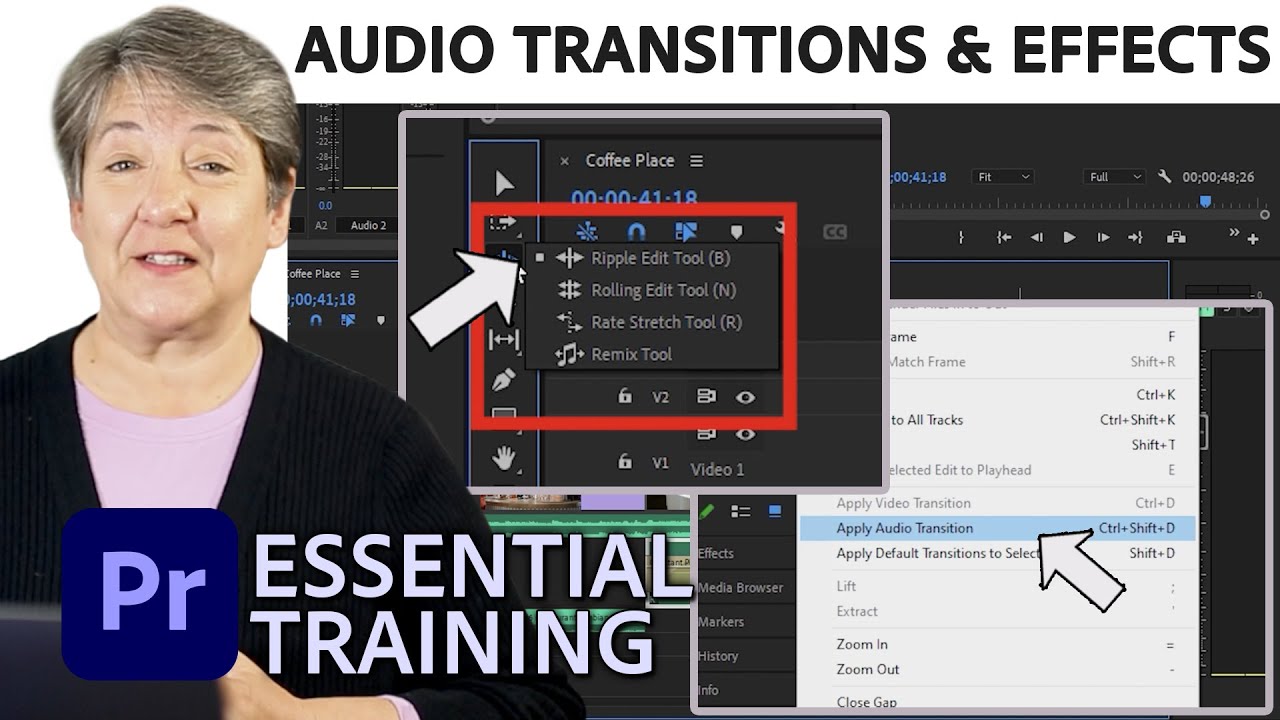Click the green pencil icon in project panel
The image size is (1280, 720).
707,511
